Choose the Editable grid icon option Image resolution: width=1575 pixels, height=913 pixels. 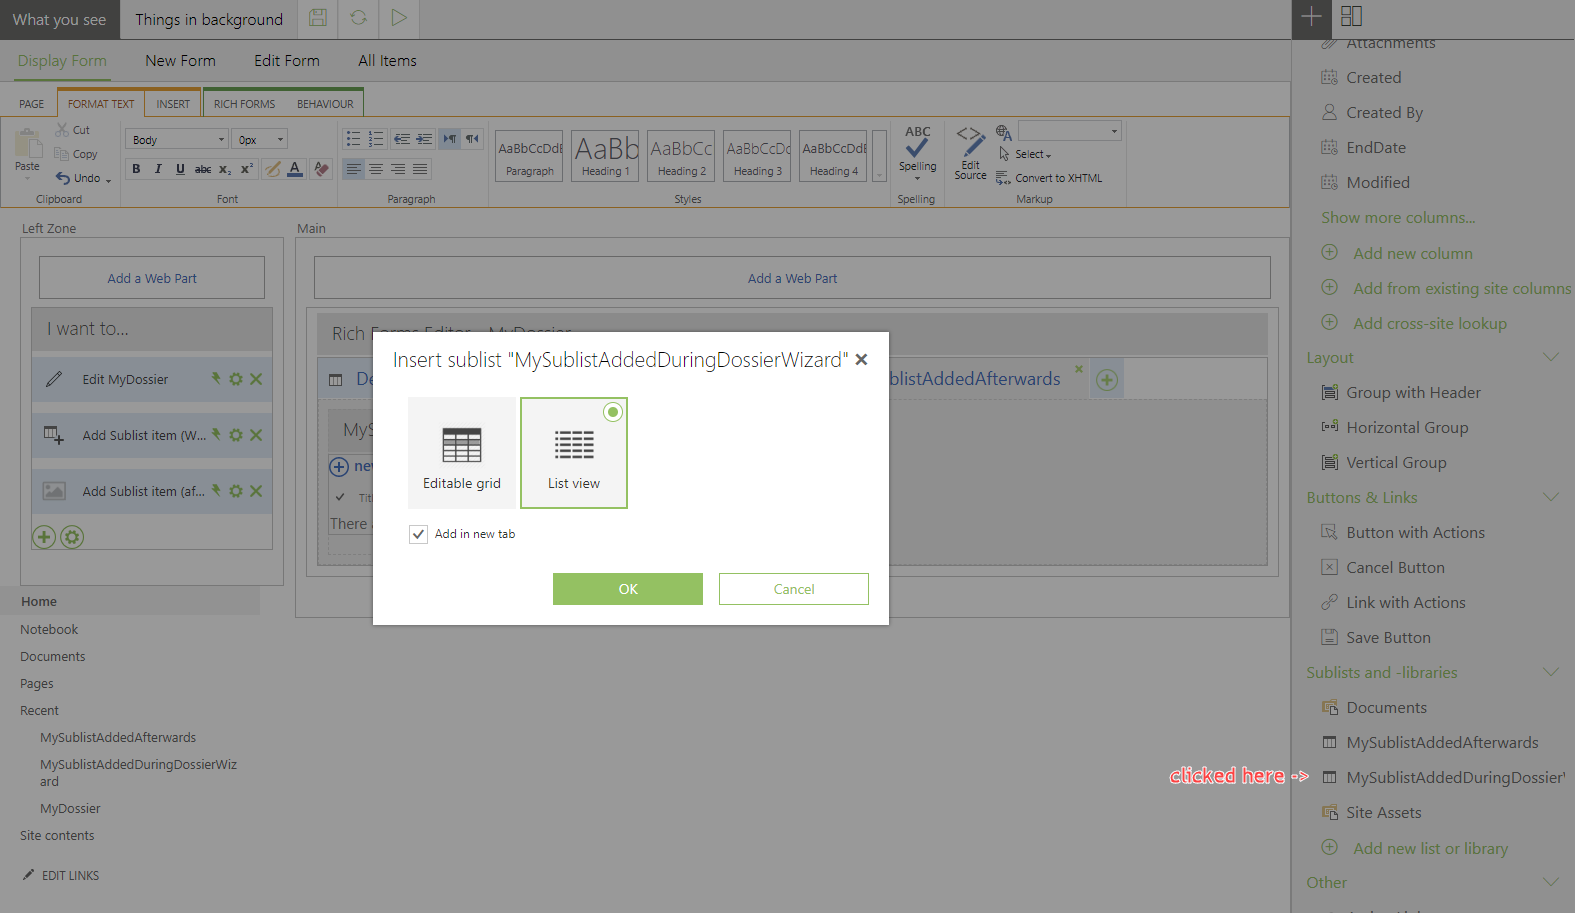462,452
